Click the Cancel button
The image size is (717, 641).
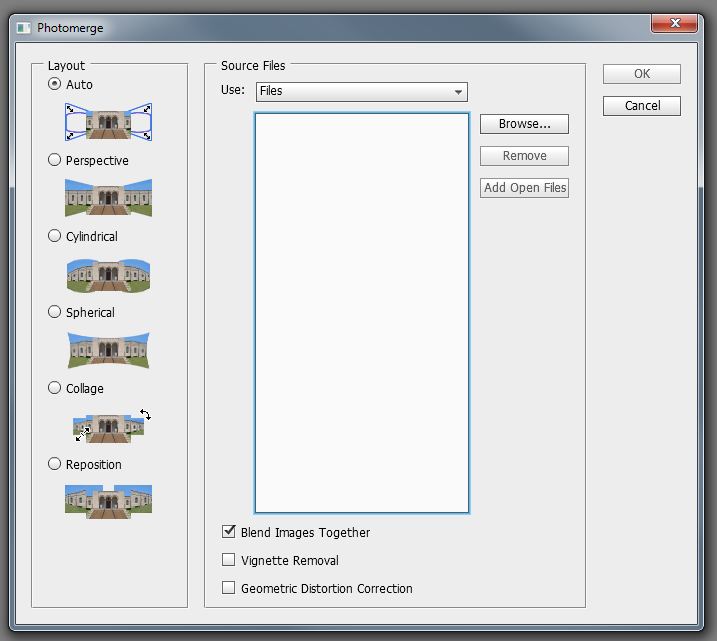click(642, 106)
